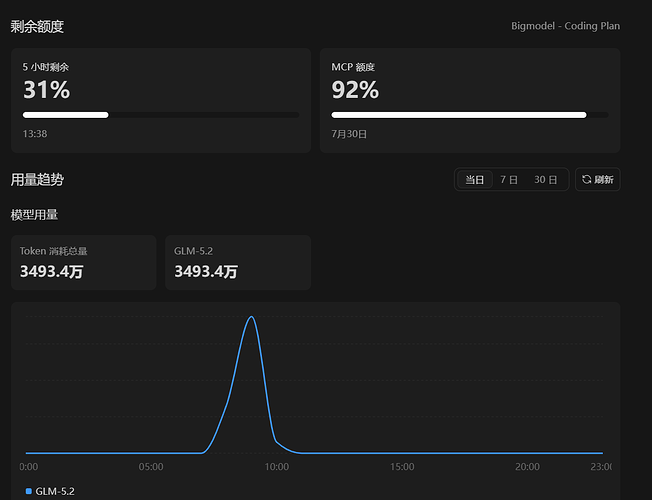Switch usage trend to 30 日

546,180
